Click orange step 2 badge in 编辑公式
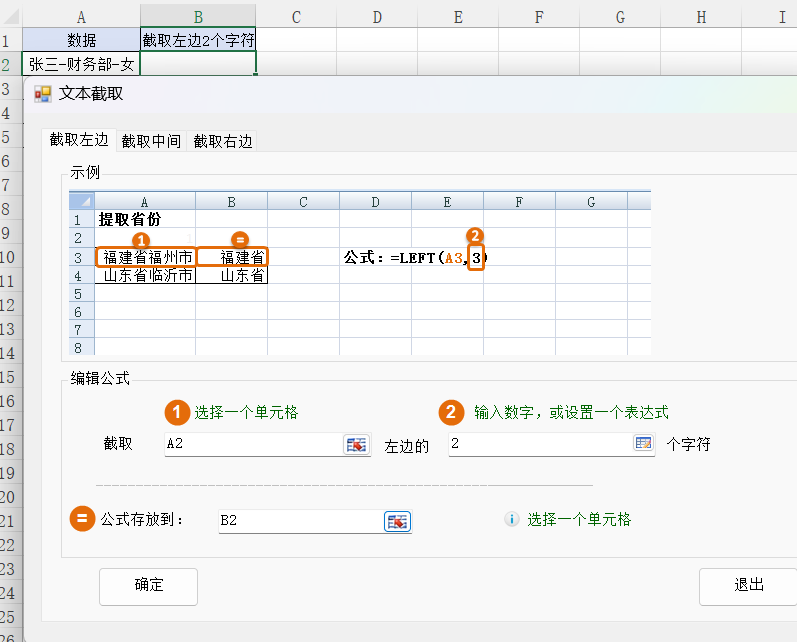The height and width of the screenshot is (642, 797). point(454,412)
